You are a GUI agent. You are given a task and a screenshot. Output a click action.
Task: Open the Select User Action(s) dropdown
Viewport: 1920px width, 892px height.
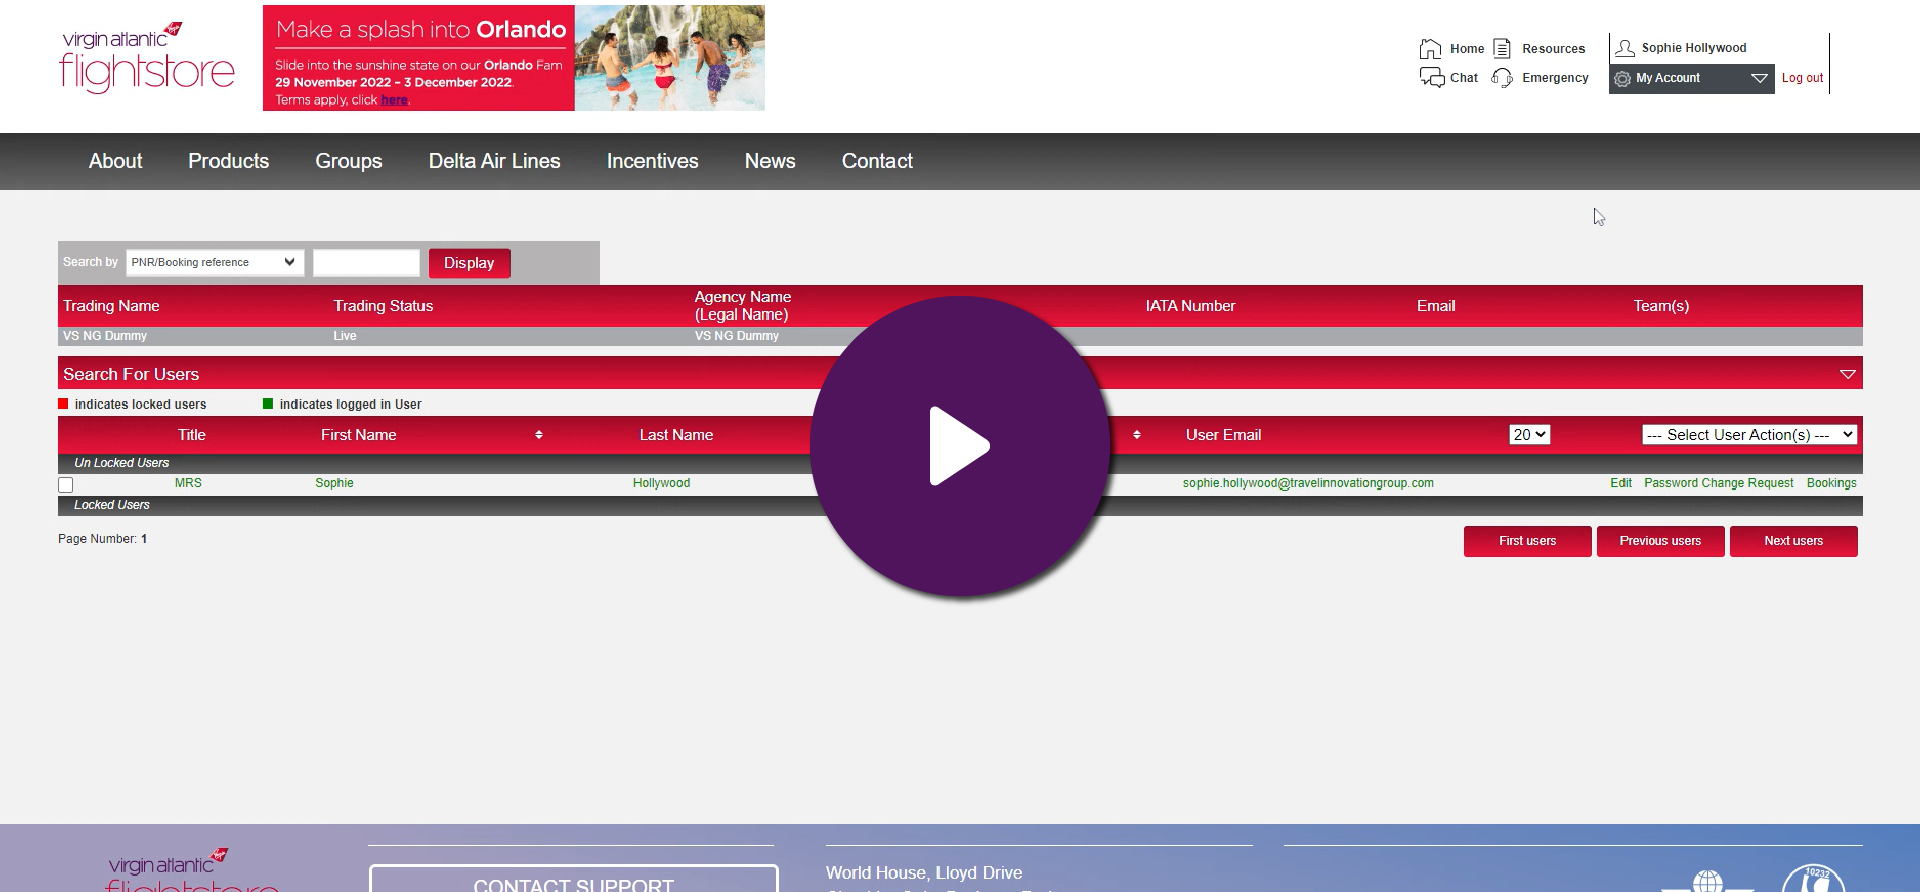pyautogui.click(x=1749, y=435)
